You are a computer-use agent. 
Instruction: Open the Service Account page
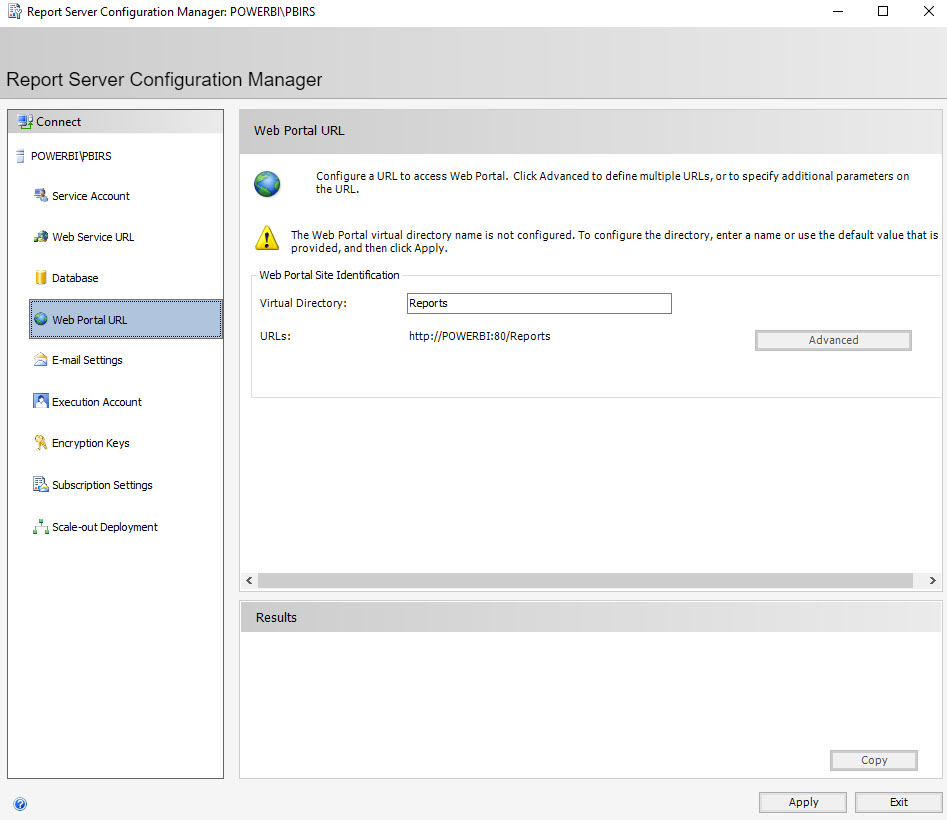(x=91, y=196)
